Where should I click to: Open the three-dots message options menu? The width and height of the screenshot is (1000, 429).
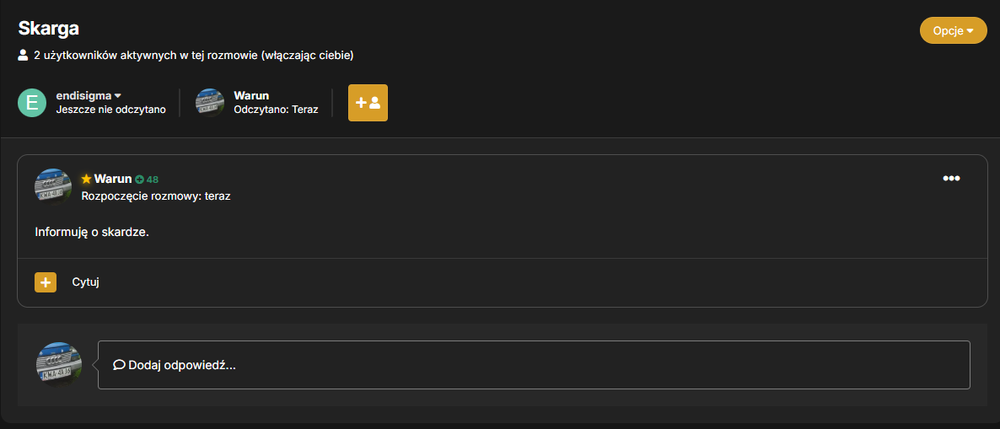(x=951, y=178)
